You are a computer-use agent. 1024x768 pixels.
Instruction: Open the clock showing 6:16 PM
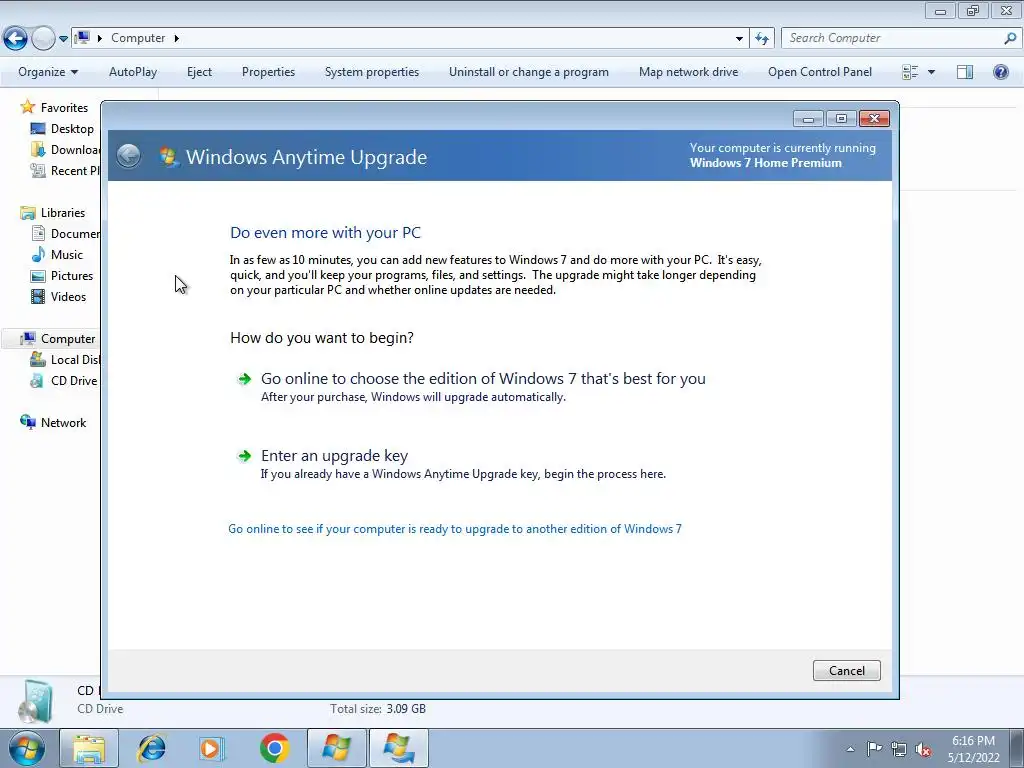pyautogui.click(x=973, y=749)
